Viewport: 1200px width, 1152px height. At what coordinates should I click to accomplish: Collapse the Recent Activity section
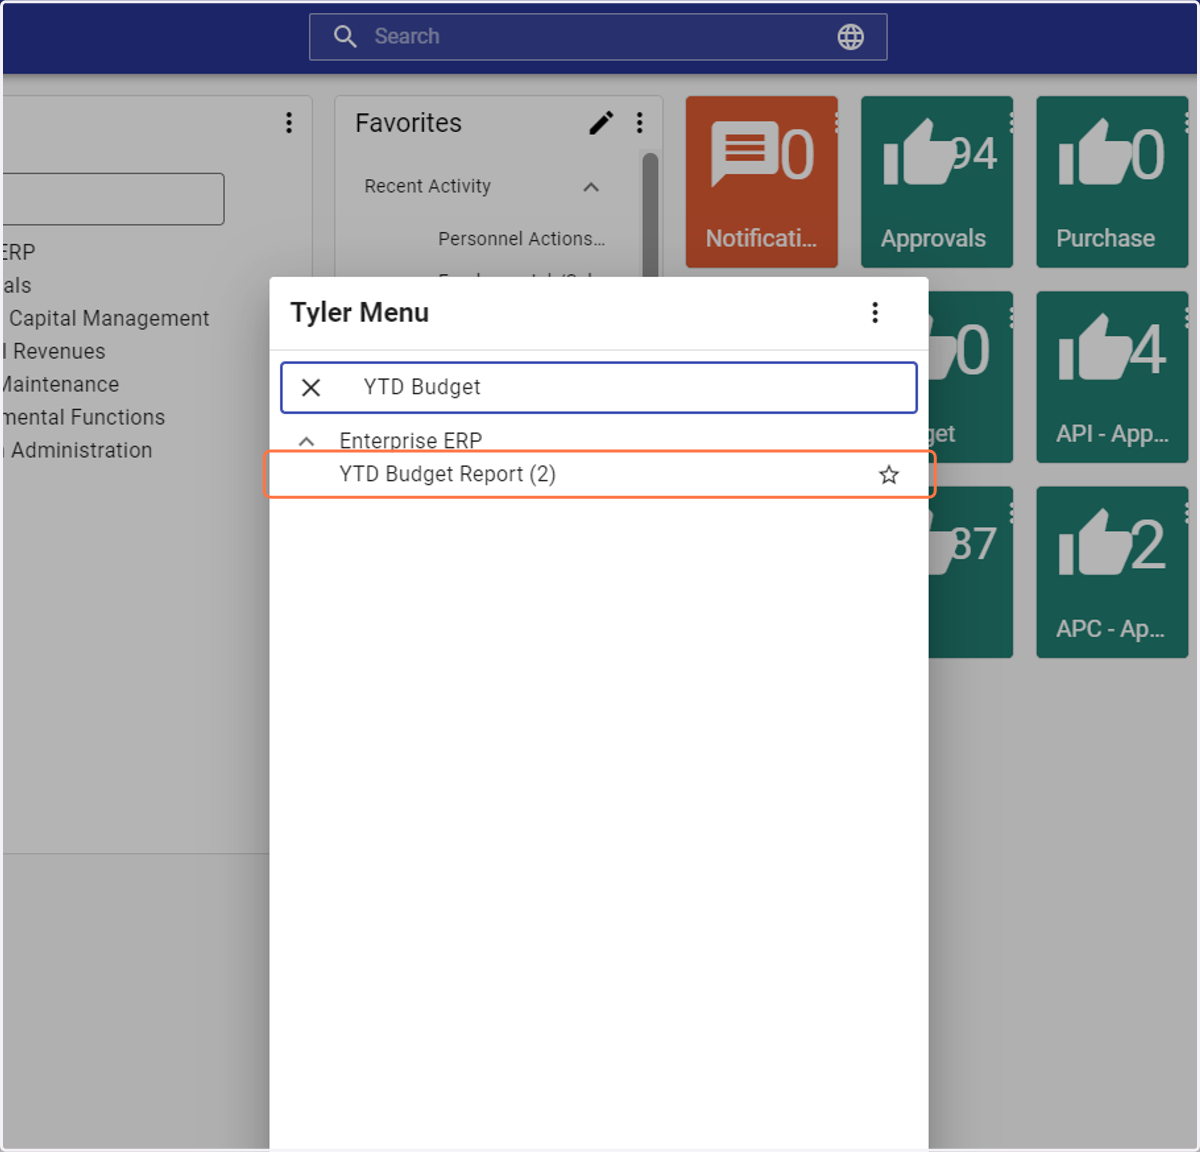591,187
